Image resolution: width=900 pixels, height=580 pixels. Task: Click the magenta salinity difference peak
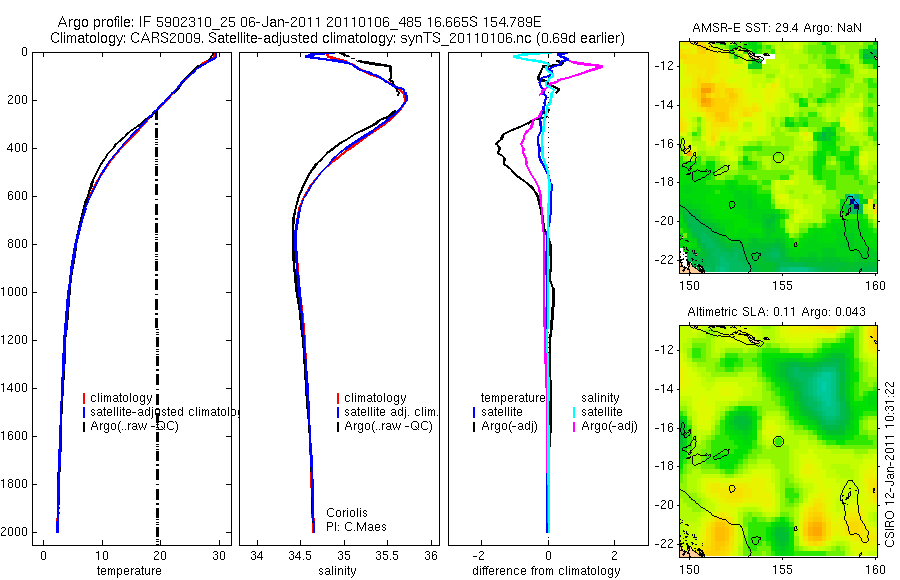[600, 67]
